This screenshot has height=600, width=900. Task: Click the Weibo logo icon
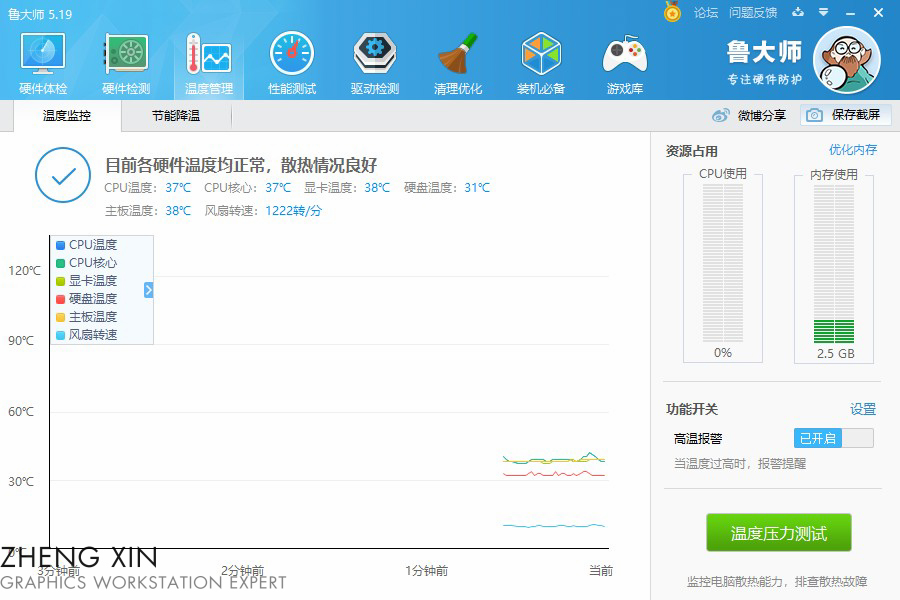[721, 115]
